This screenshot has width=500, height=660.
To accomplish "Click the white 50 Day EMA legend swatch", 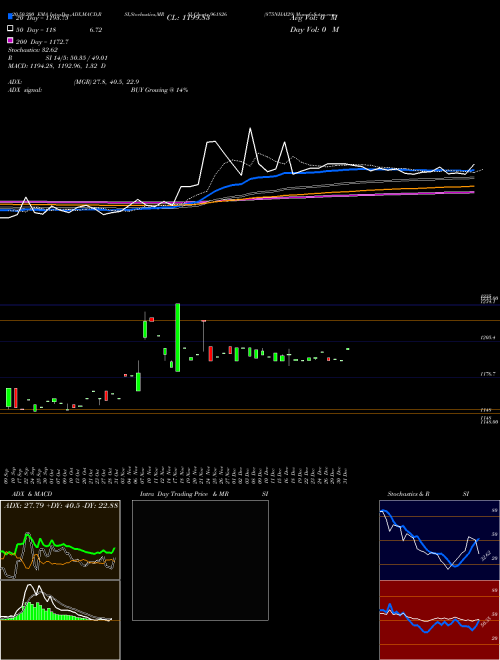I will pos(10,29).
